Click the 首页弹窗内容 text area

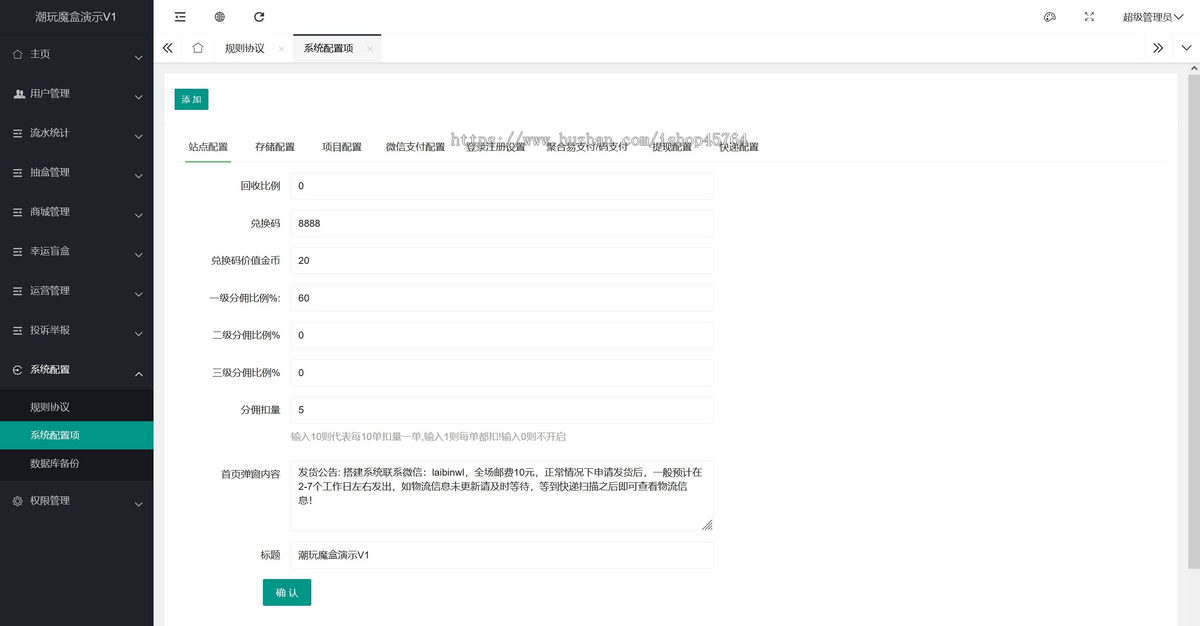pyautogui.click(x=502, y=495)
